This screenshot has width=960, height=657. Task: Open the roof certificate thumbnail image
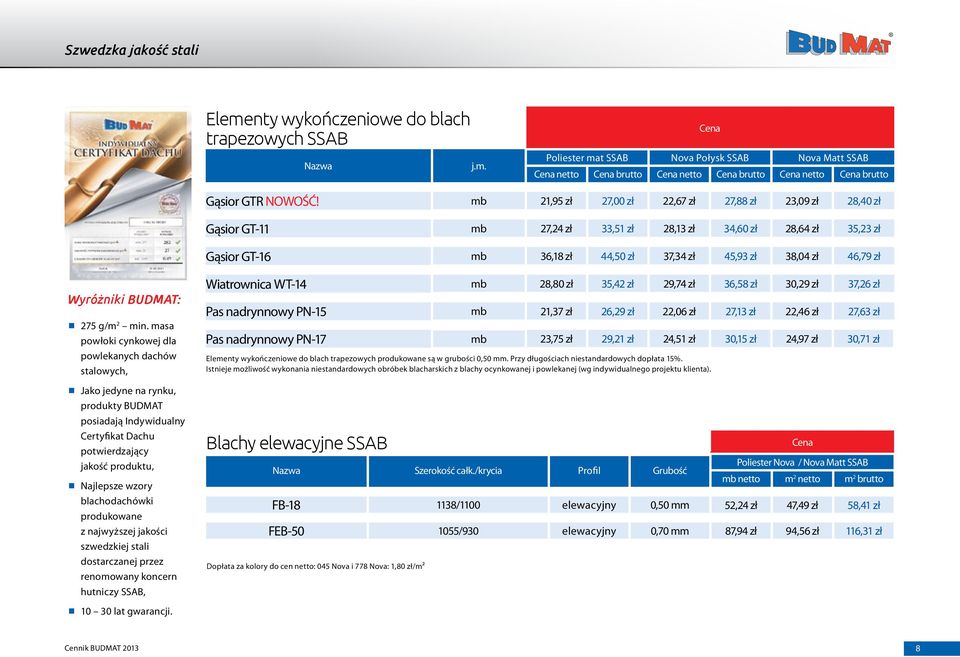(128, 195)
